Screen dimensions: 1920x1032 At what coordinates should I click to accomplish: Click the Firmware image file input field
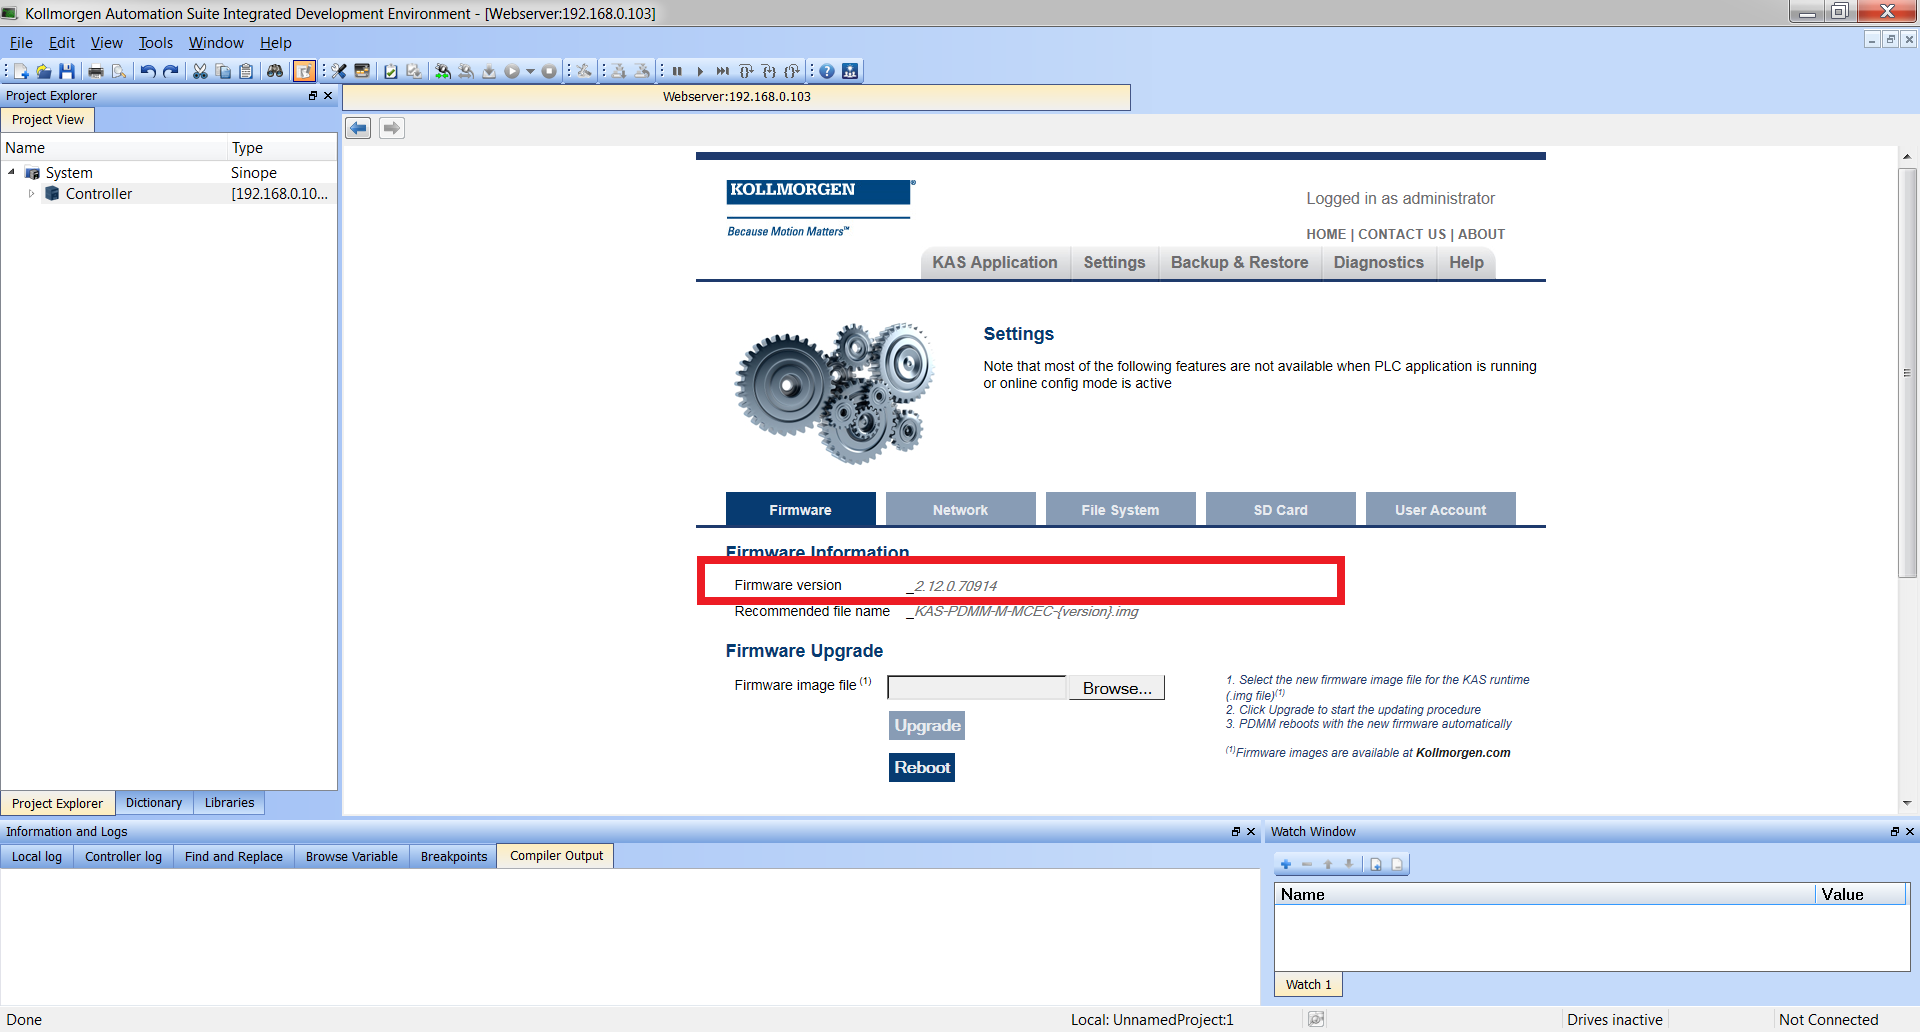point(977,688)
